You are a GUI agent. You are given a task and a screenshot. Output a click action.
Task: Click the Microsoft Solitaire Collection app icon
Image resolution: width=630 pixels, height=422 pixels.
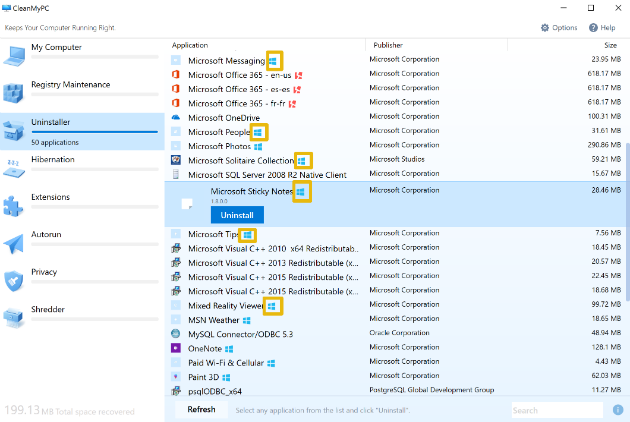pos(176,160)
